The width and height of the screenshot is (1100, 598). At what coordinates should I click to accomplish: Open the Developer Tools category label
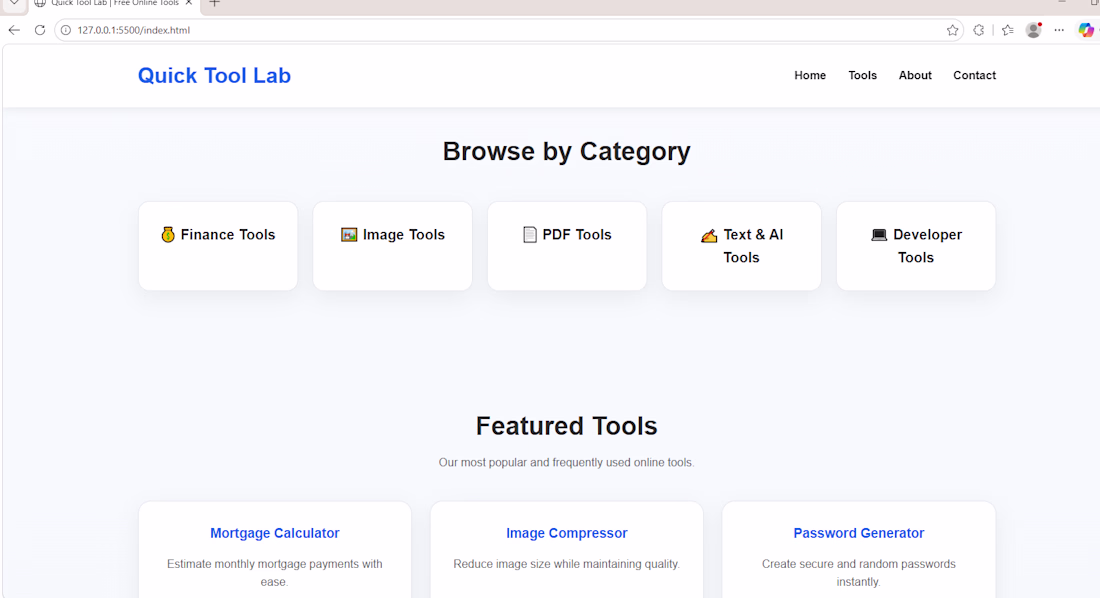[927, 246]
